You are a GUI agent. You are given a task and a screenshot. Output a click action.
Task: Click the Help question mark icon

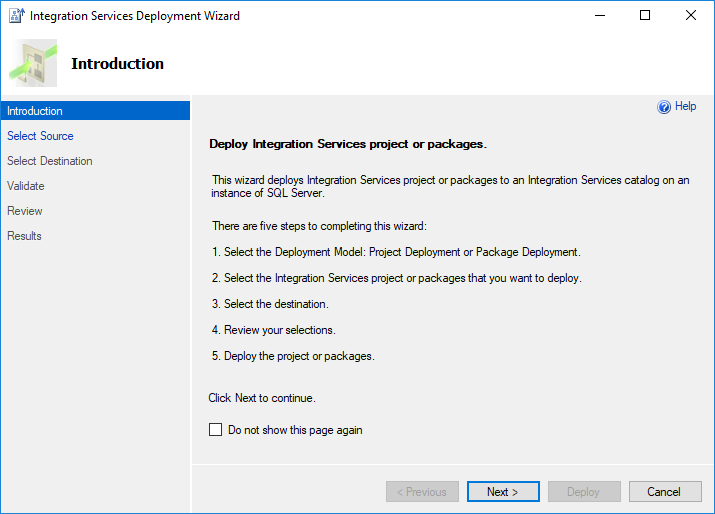tap(664, 107)
